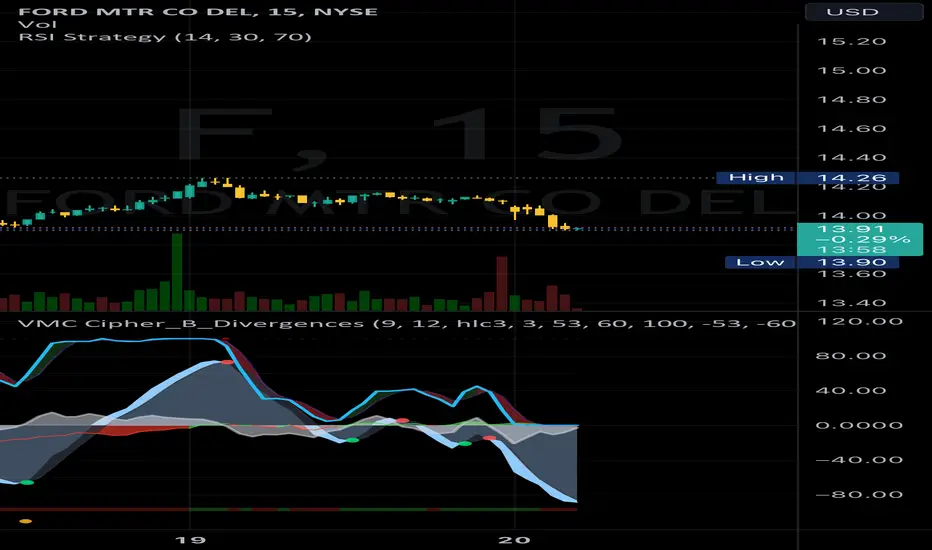Image resolution: width=932 pixels, height=550 pixels.
Task: Click the 14.60 price axis label
Action: 852,129
